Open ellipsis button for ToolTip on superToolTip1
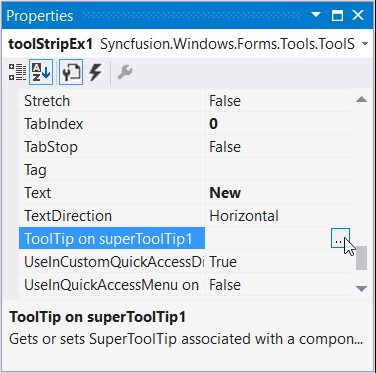376x373 pixels. click(x=340, y=238)
